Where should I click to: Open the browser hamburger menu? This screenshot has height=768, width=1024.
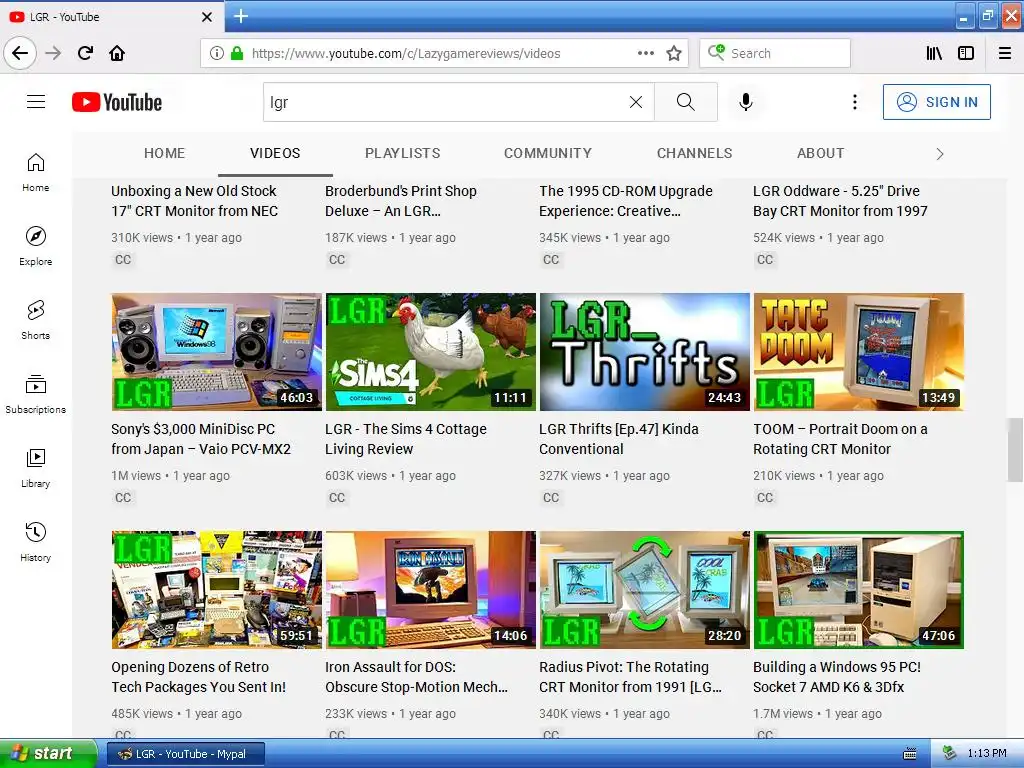pos(1005,54)
